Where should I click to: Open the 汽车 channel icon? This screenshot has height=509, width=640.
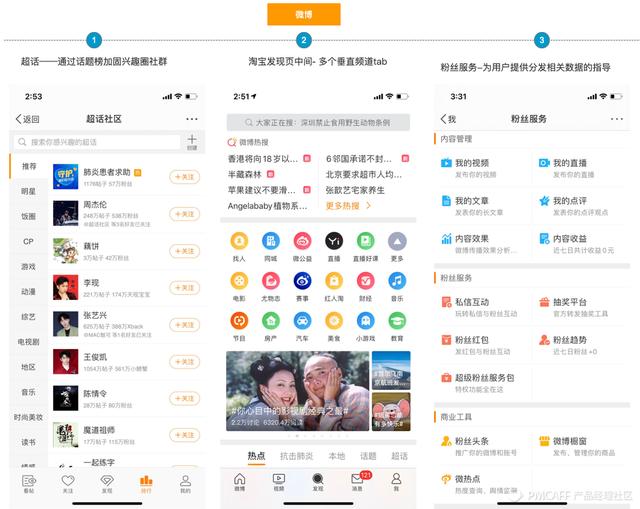click(x=302, y=321)
